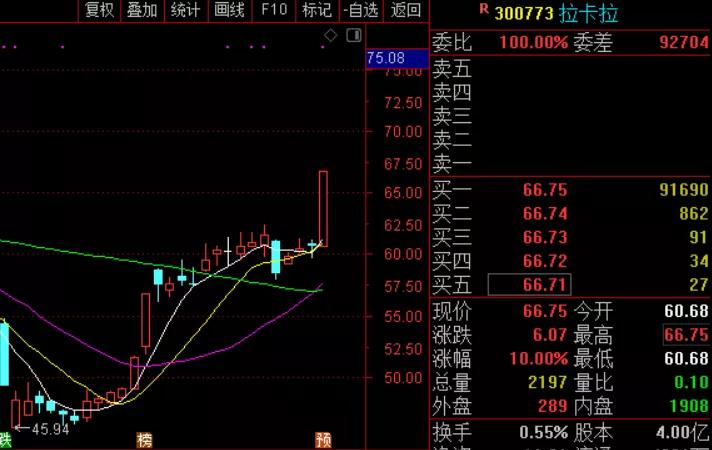
Task: Click the 卖五 sell level row
Action: point(570,69)
